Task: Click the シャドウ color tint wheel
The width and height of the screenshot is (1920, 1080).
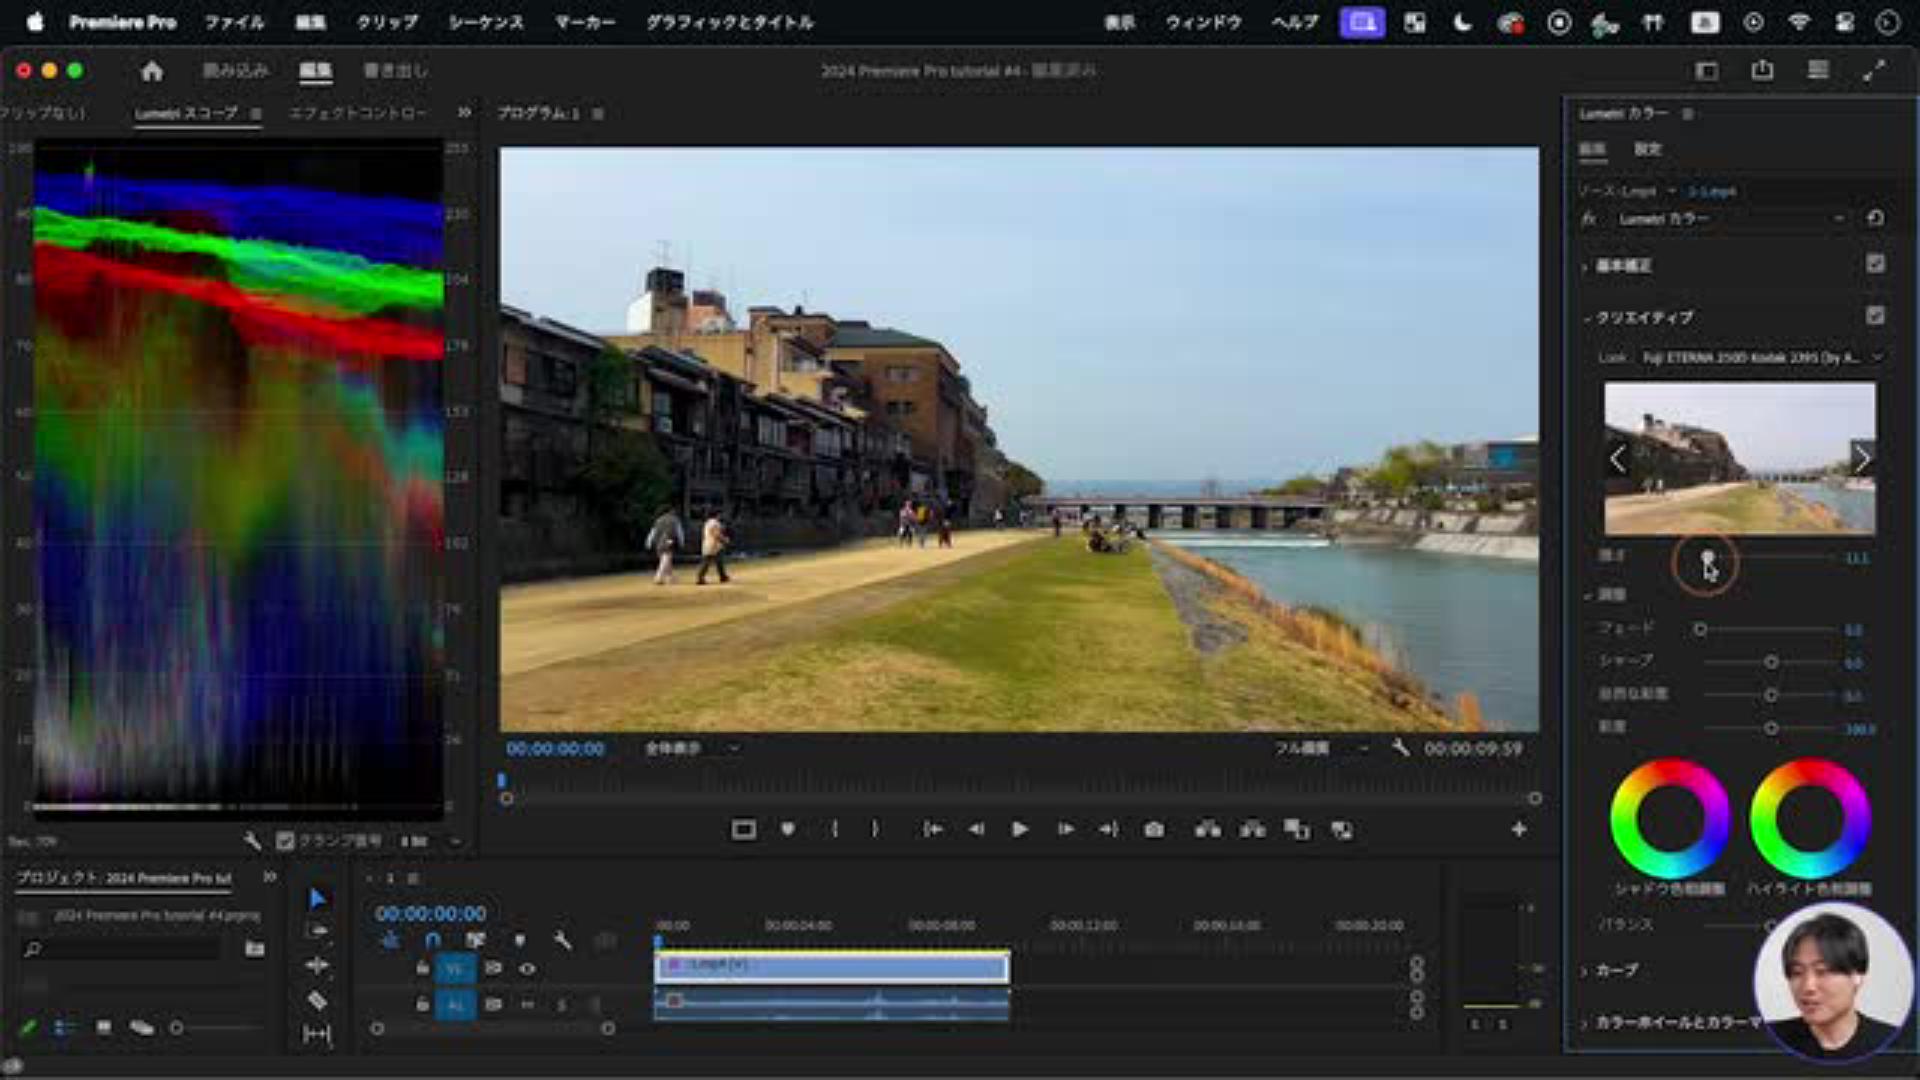Action: tap(1669, 819)
